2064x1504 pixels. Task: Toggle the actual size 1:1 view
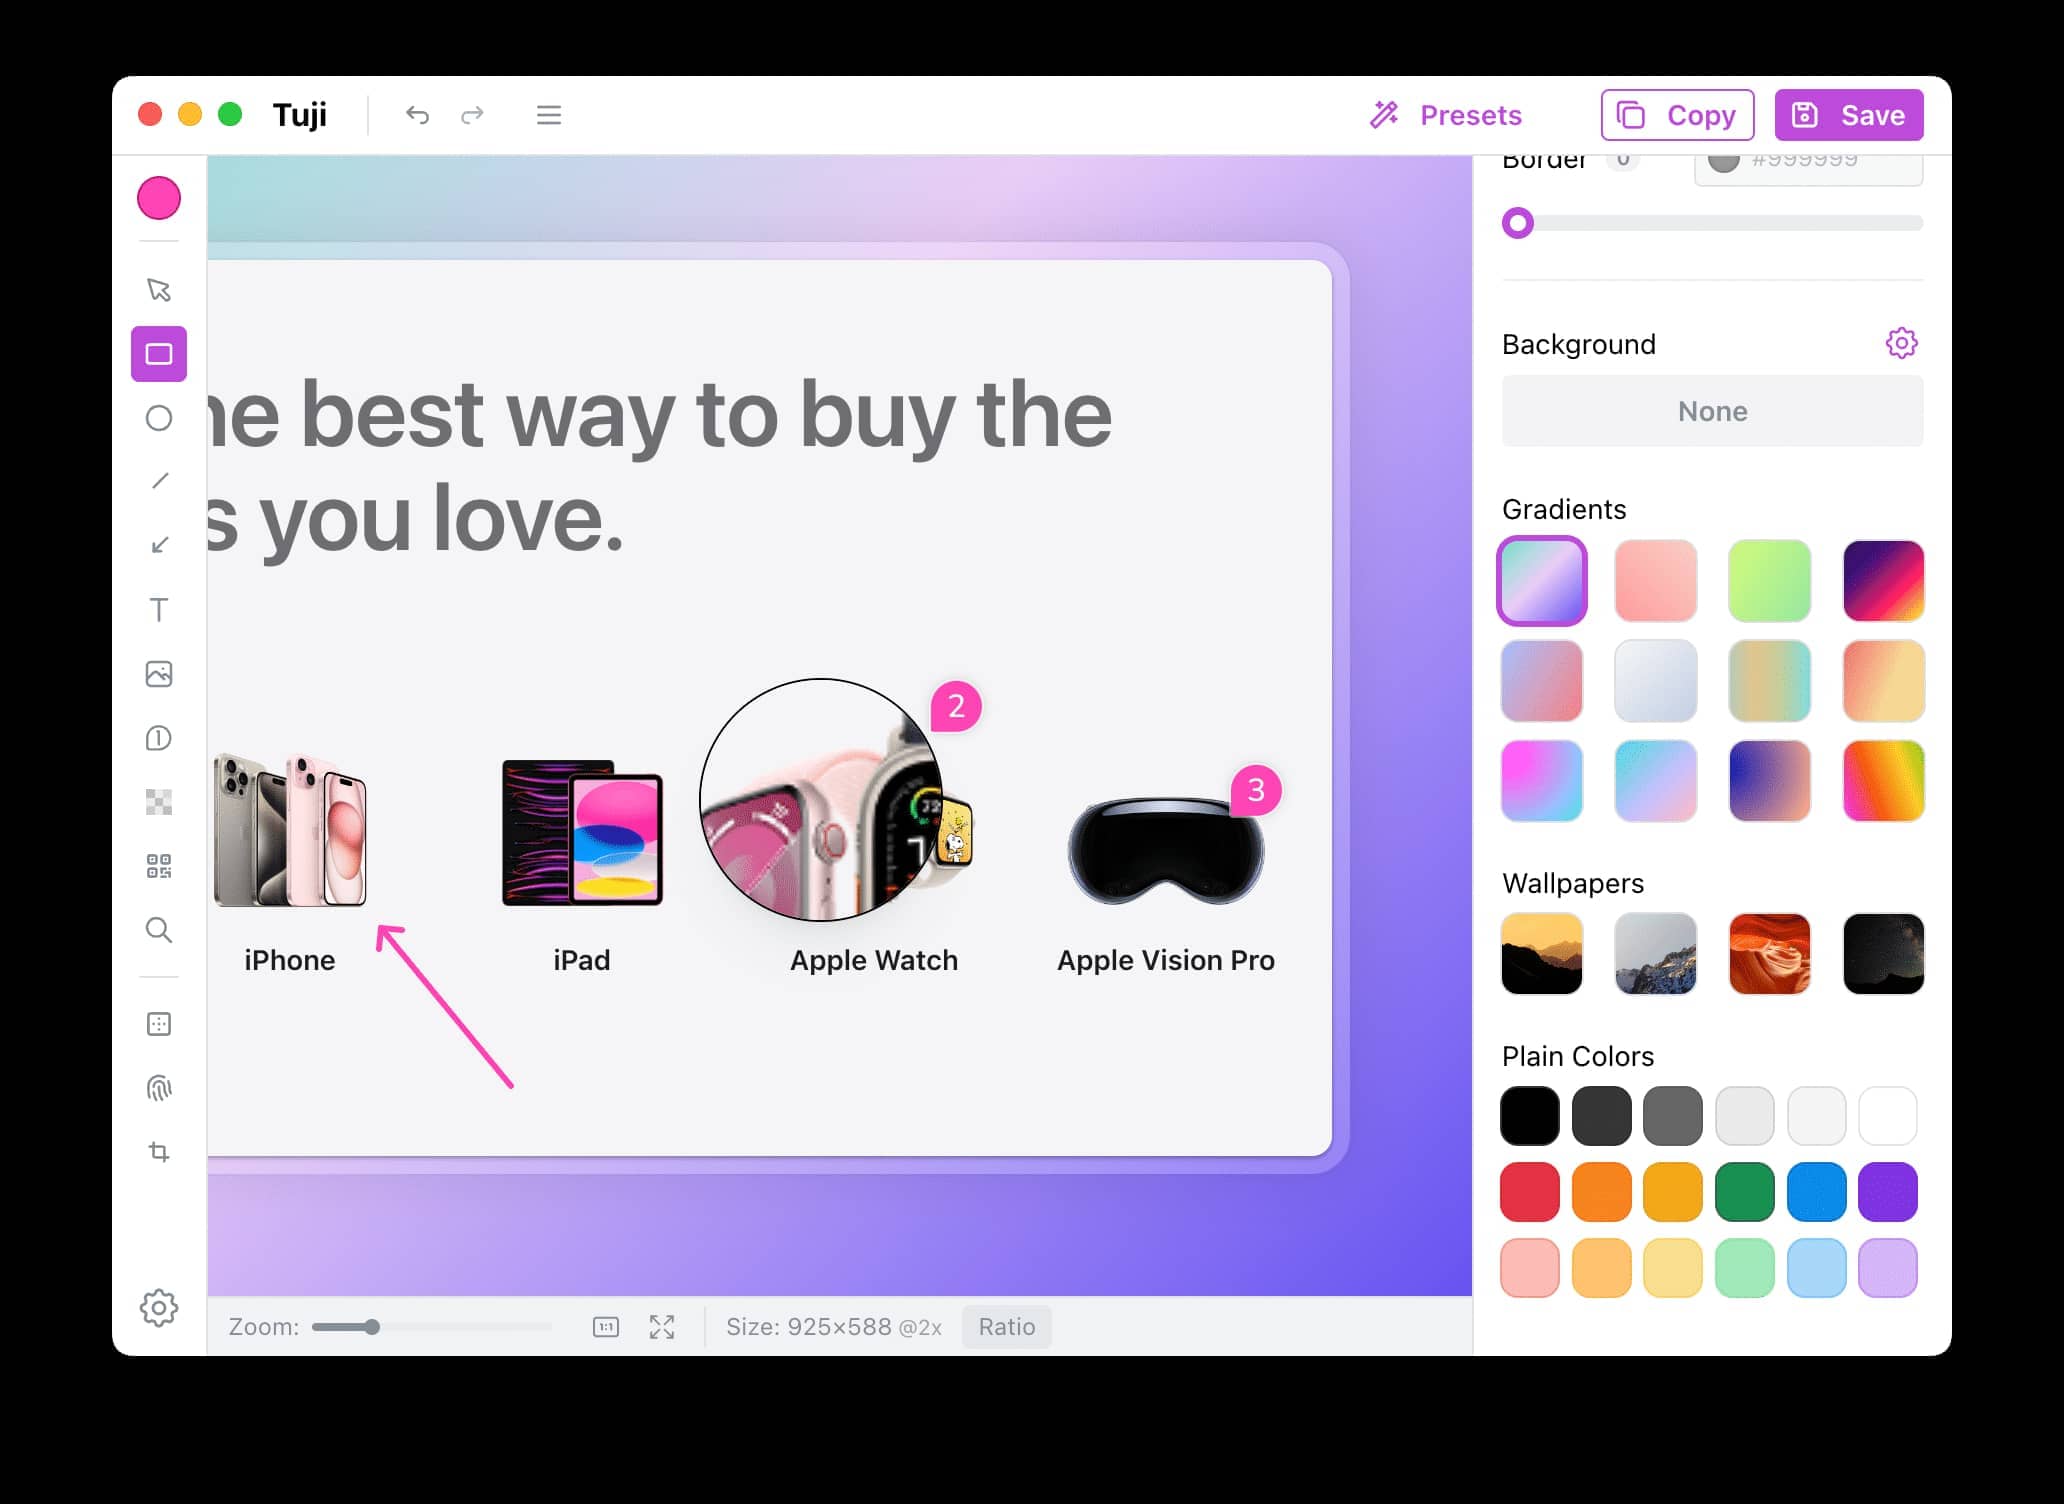[606, 1327]
